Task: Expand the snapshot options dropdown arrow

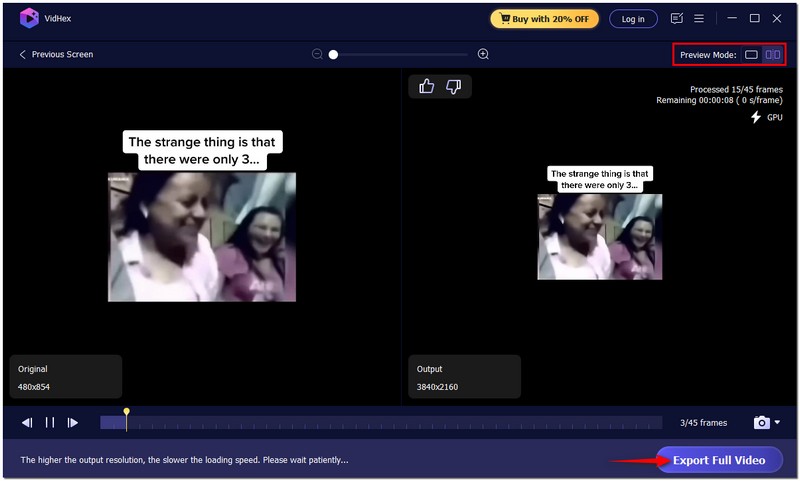Action: coord(778,424)
